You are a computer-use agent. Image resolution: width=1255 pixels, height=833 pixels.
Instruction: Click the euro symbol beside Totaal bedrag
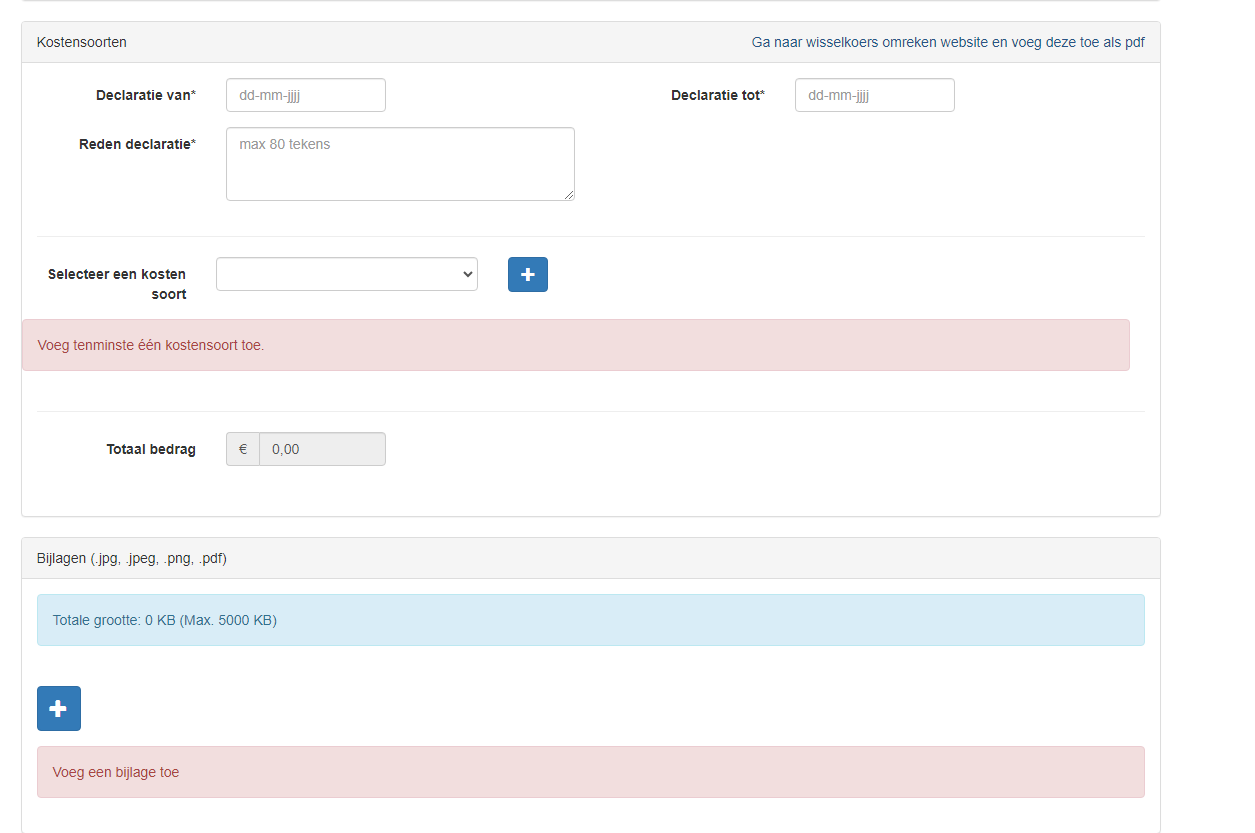(243, 449)
